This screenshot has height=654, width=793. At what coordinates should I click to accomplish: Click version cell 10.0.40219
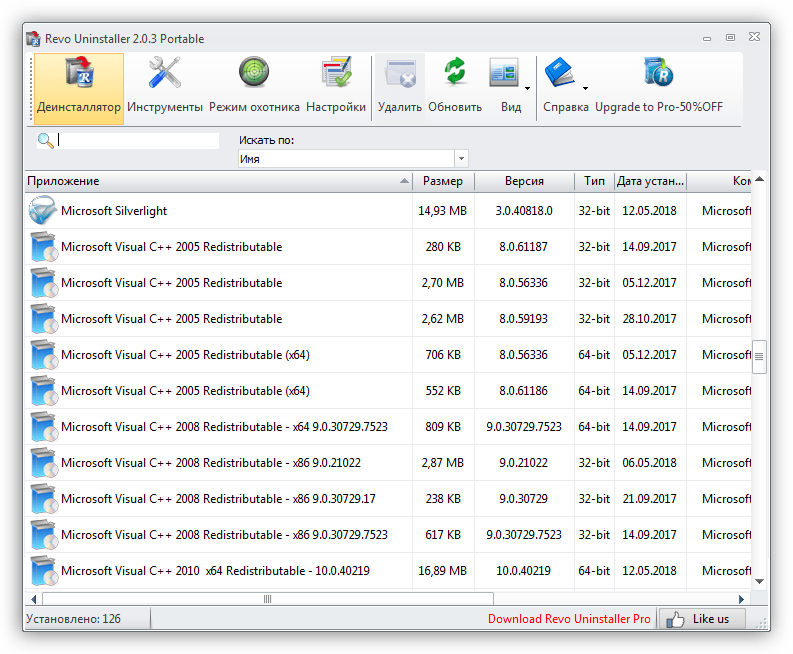point(523,571)
